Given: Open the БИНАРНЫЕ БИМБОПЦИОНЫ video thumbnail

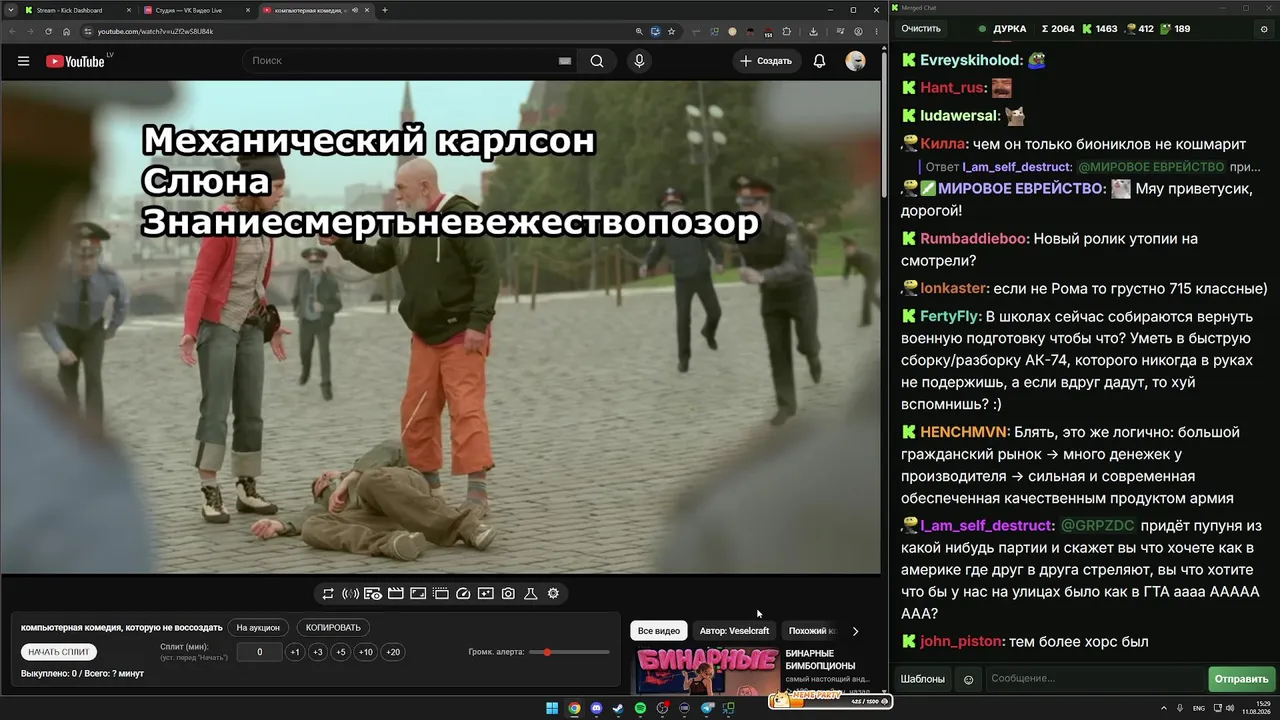Looking at the screenshot, I should coord(707,671).
